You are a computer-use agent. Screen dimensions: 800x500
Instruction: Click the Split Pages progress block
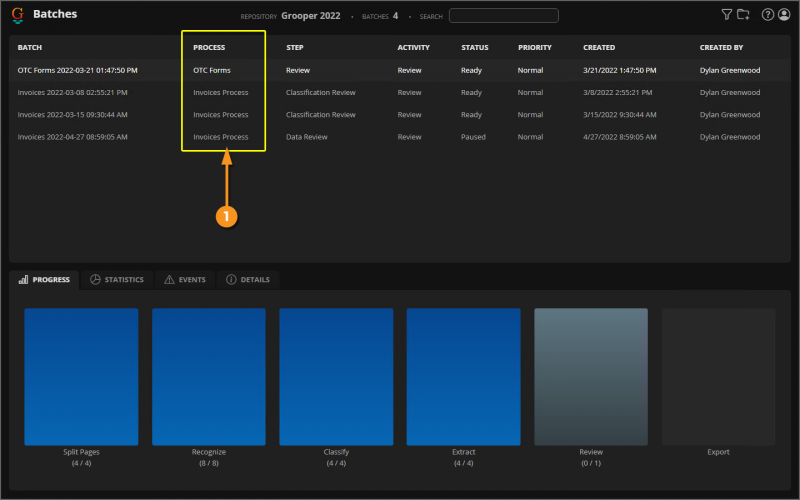pos(81,376)
